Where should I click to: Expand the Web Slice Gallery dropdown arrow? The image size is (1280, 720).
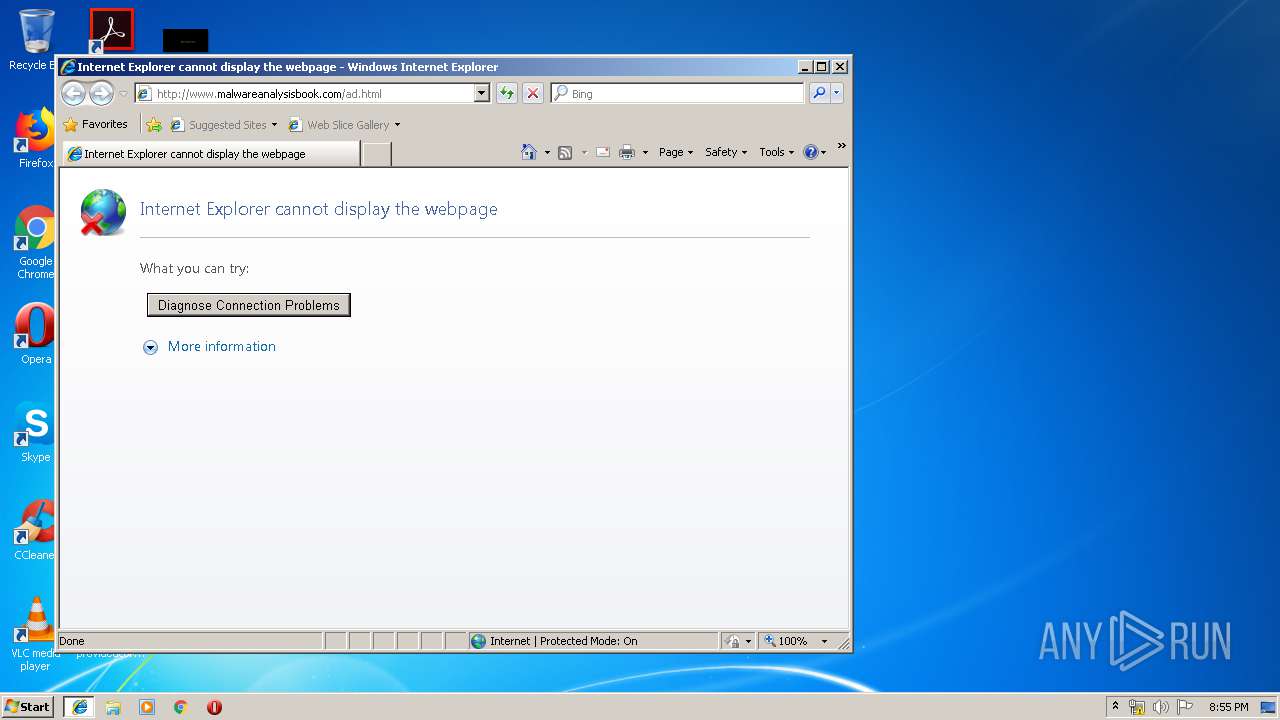point(397,125)
